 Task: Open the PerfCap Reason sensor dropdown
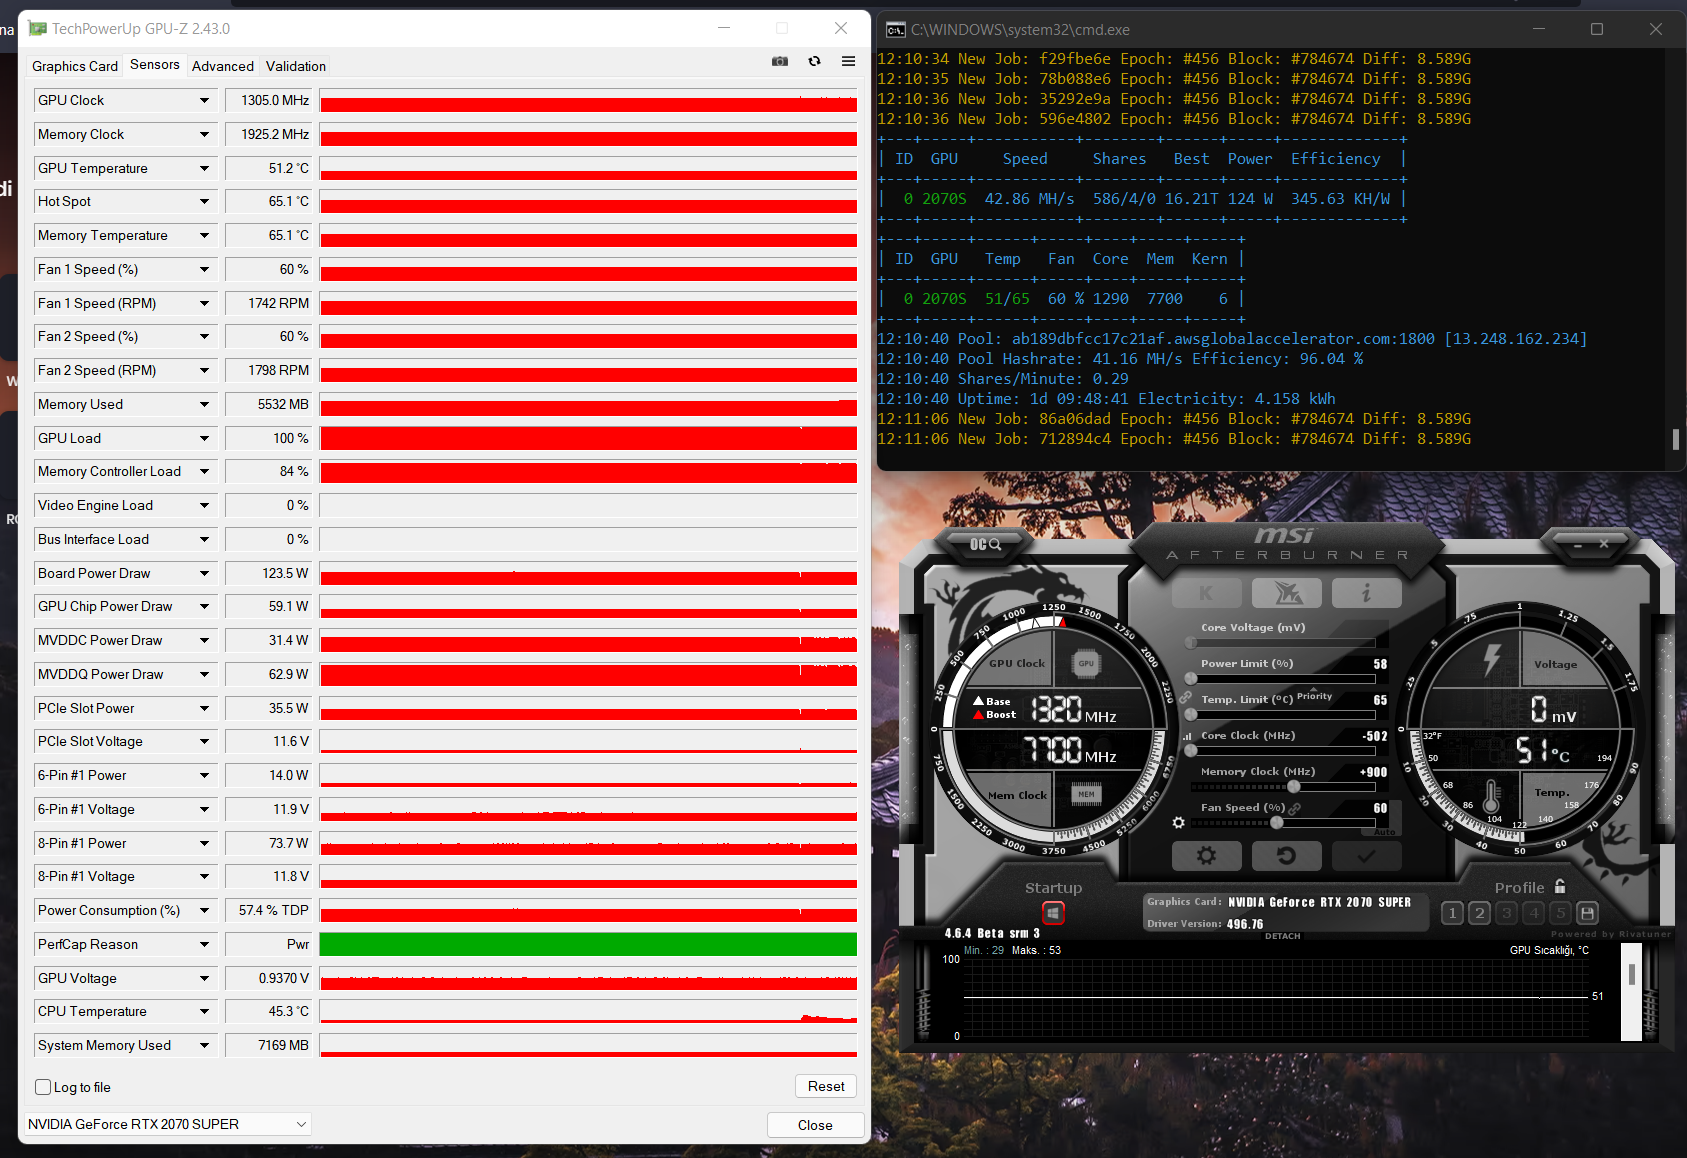point(204,944)
